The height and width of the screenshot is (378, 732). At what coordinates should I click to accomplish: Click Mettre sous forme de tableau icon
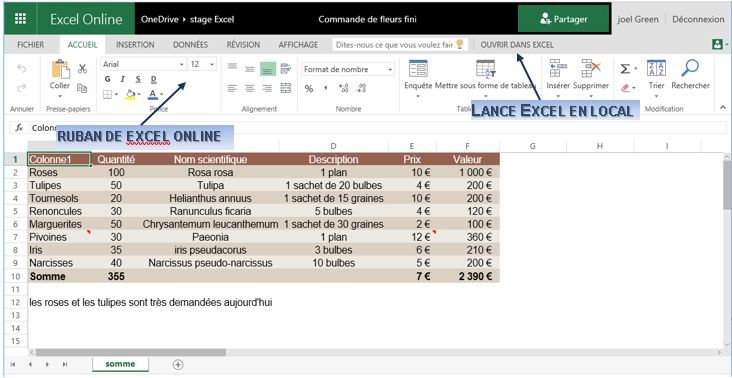[486, 69]
